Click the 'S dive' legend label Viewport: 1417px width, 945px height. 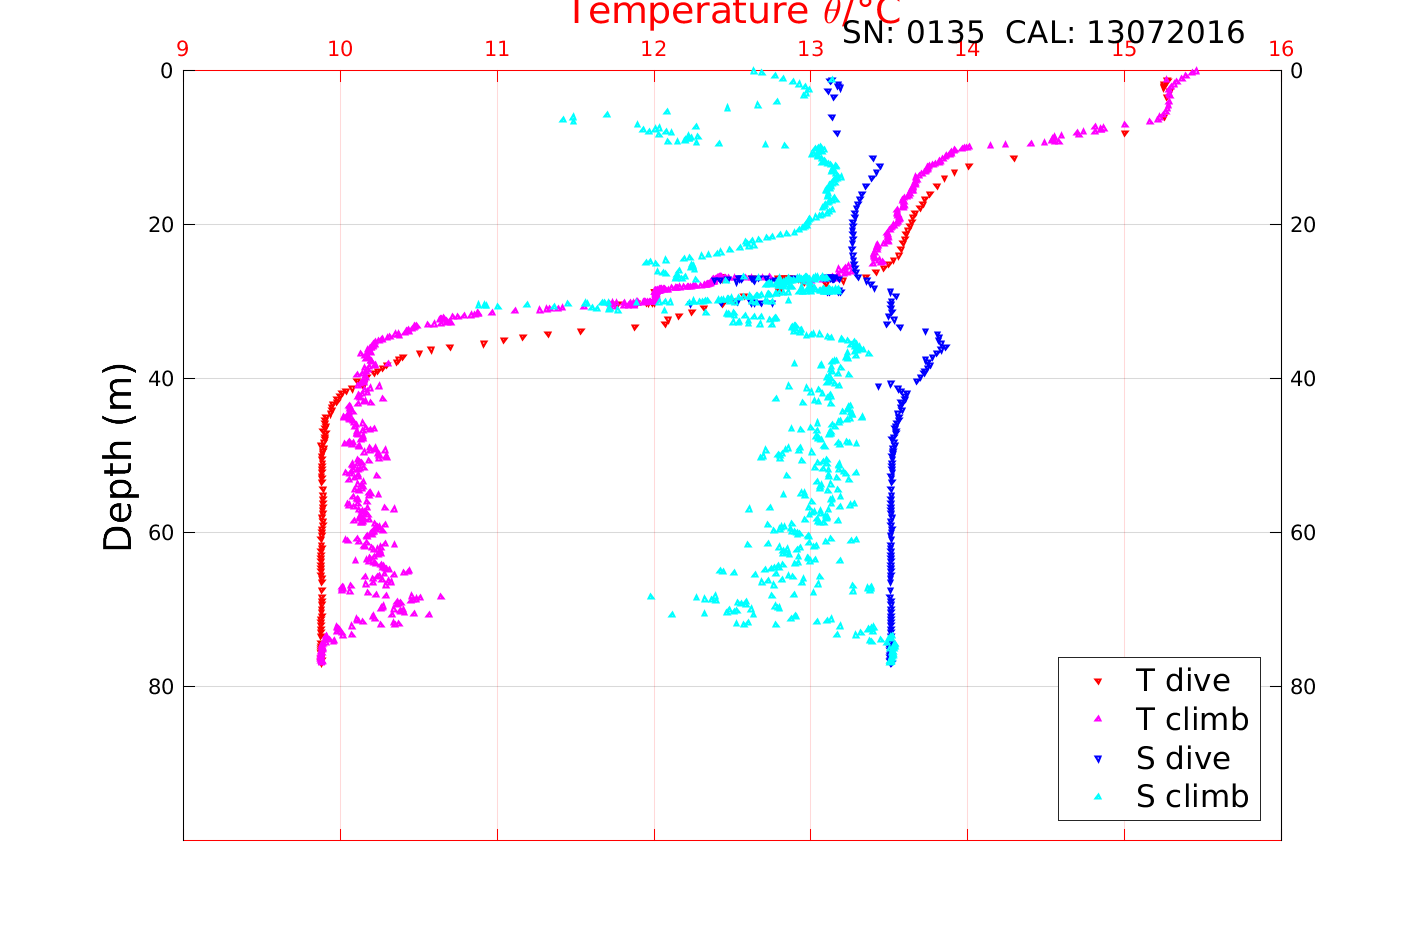[1183, 758]
